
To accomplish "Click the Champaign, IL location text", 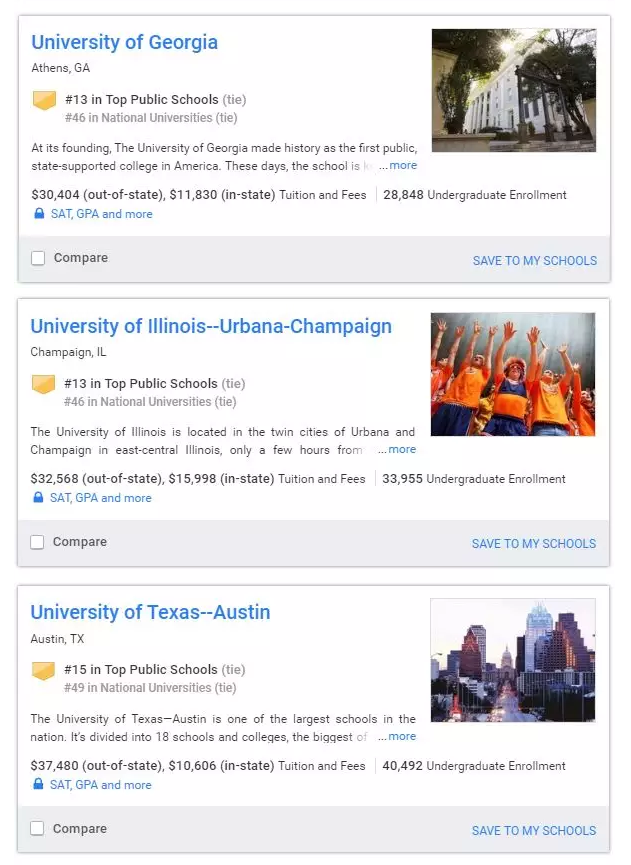I will point(68,352).
